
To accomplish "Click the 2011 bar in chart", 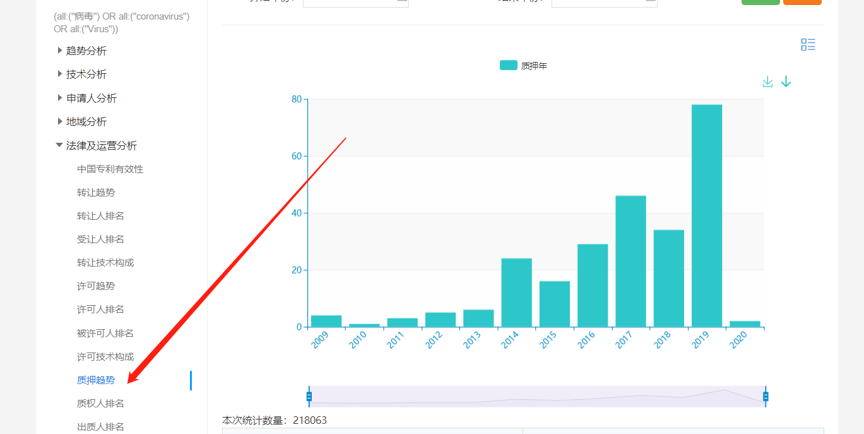I will pos(402,323).
